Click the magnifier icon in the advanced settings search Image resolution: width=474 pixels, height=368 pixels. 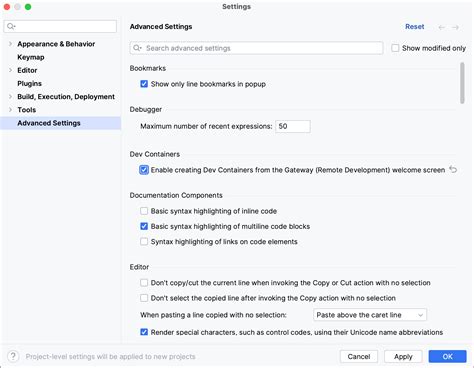click(137, 48)
